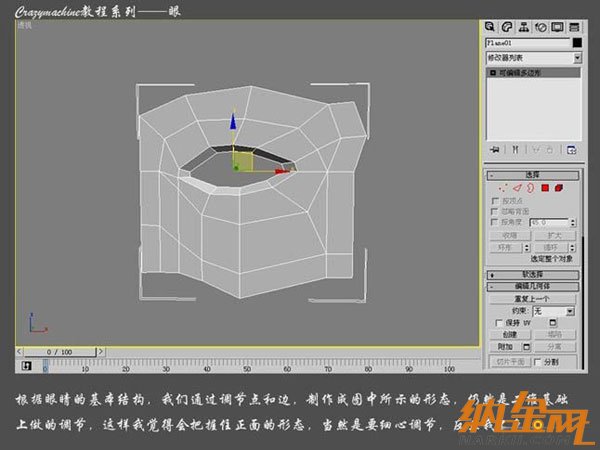Open Configure Modifier Sets icon

pos(571,150)
